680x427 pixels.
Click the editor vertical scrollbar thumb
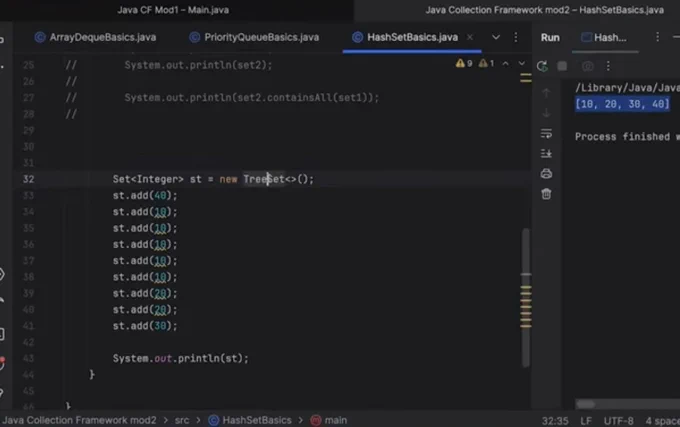[x=526, y=297]
